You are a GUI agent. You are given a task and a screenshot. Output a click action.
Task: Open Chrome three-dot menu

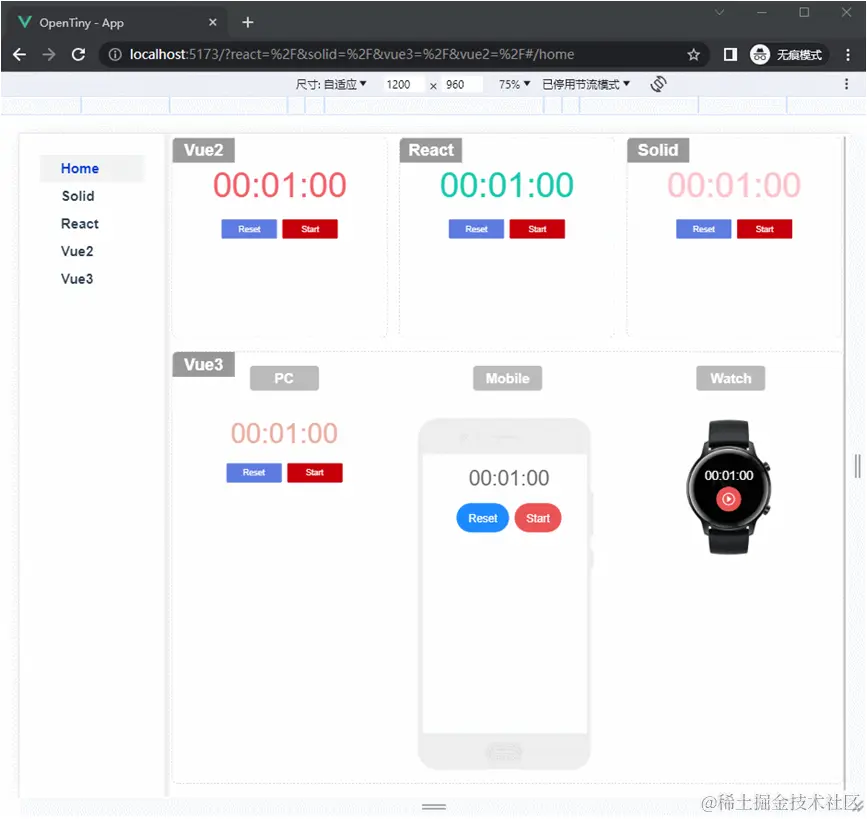[848, 54]
